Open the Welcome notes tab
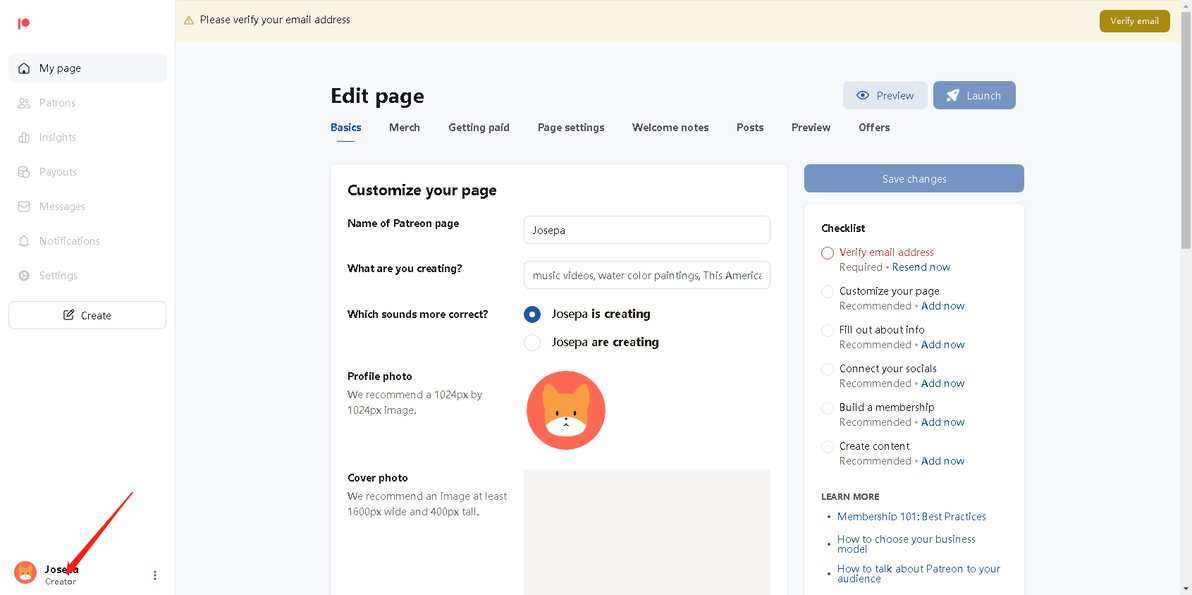 (x=670, y=128)
